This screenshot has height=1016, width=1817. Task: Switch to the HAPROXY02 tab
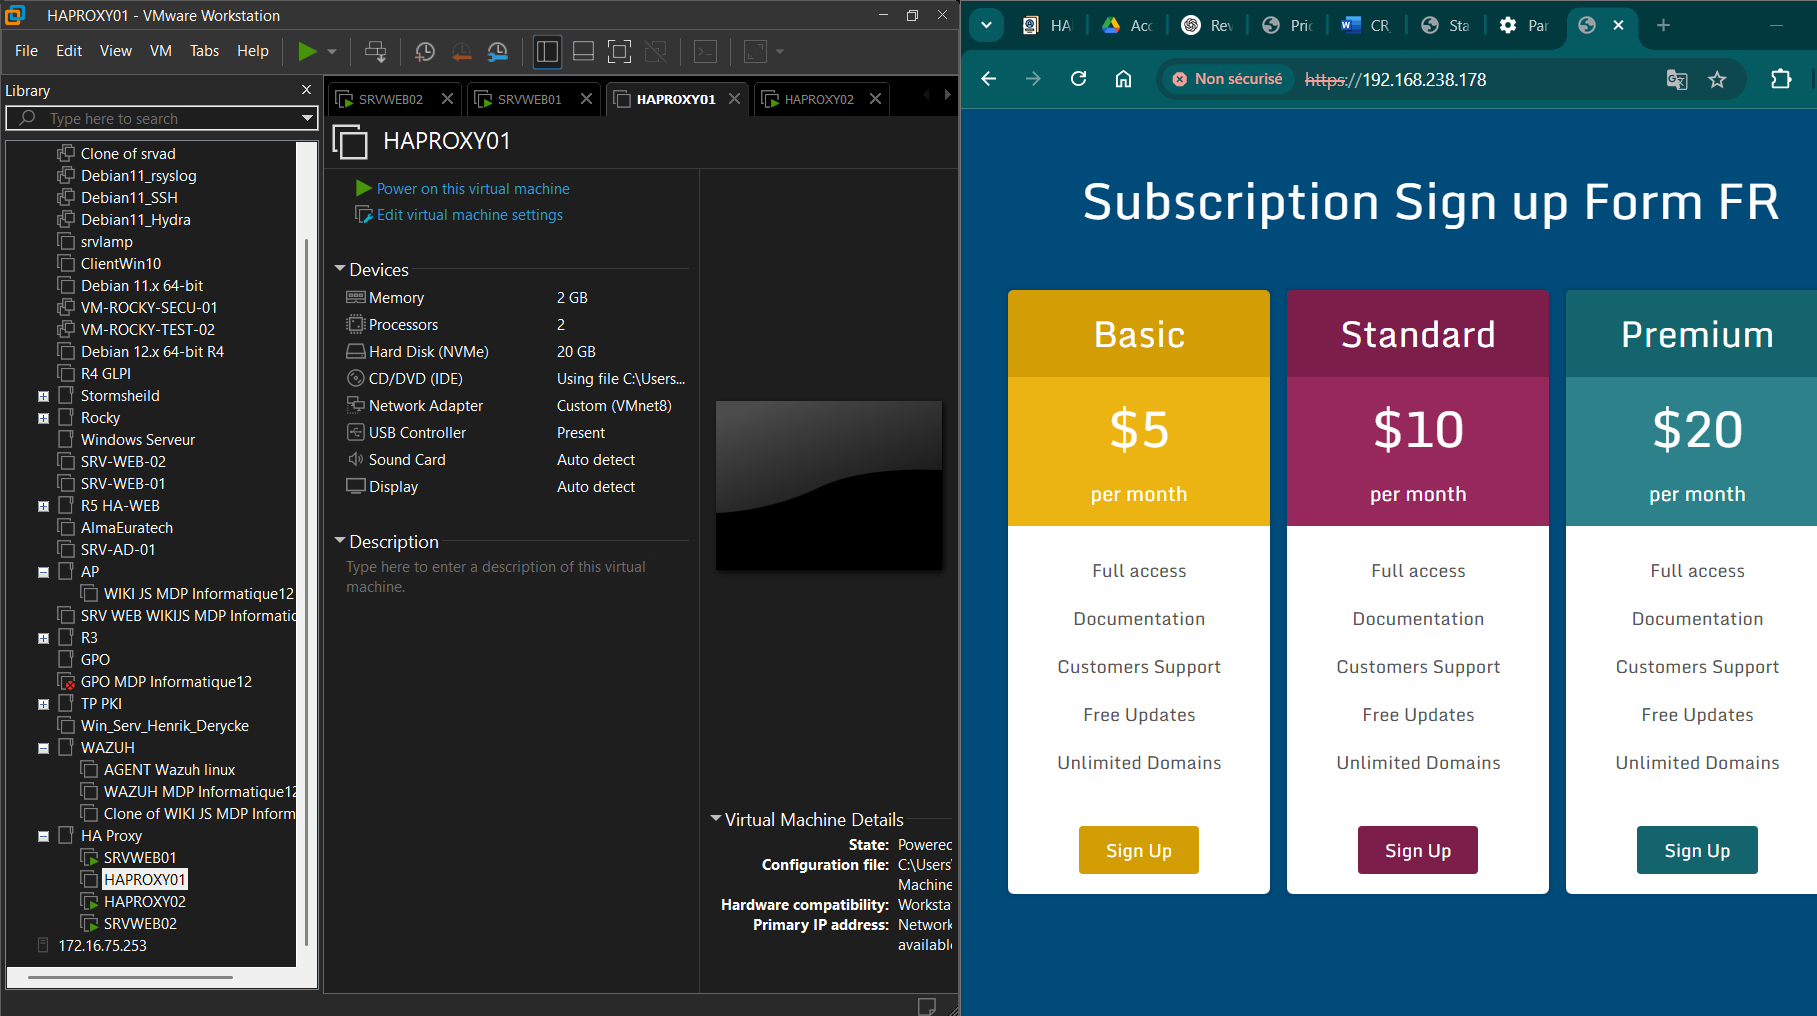tap(819, 99)
